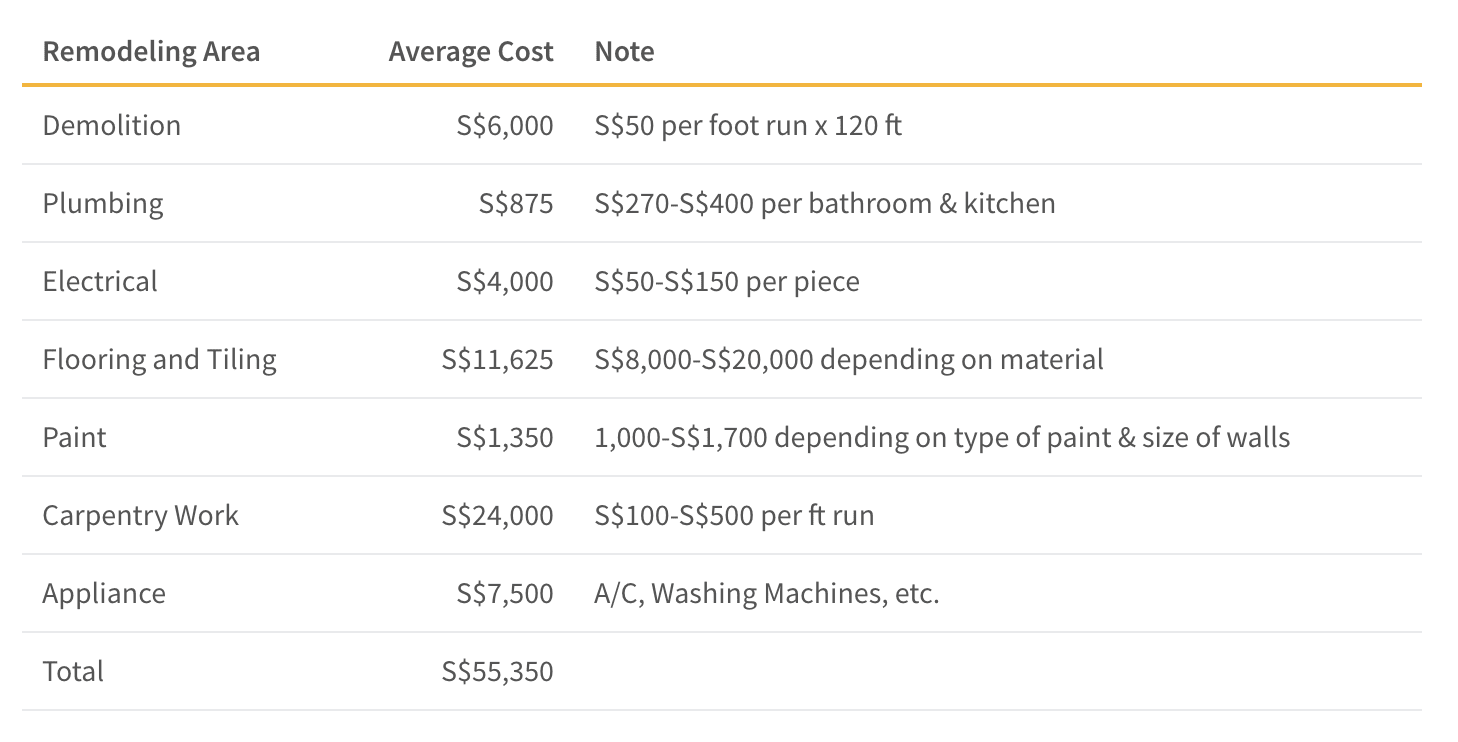Select the Carpentry Work row label

pos(141,515)
